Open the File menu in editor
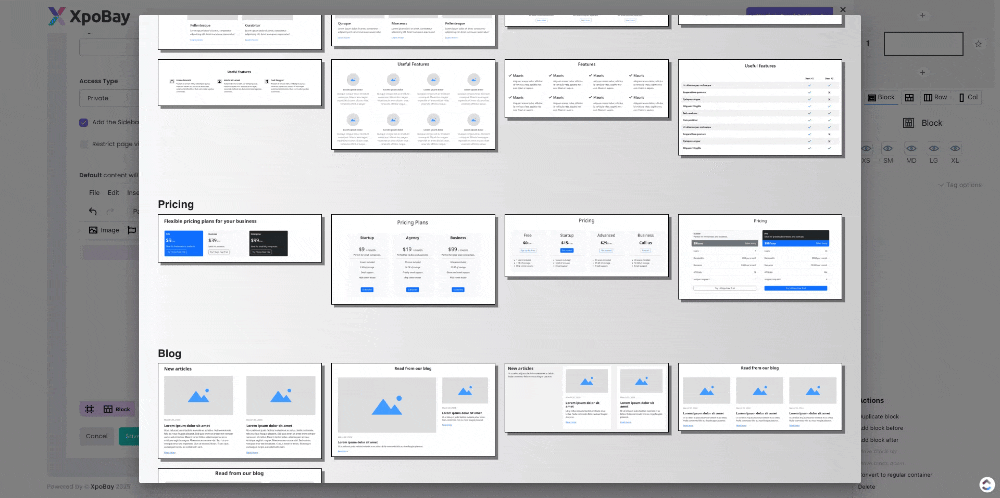This screenshot has height=498, width=1000. (x=94, y=192)
